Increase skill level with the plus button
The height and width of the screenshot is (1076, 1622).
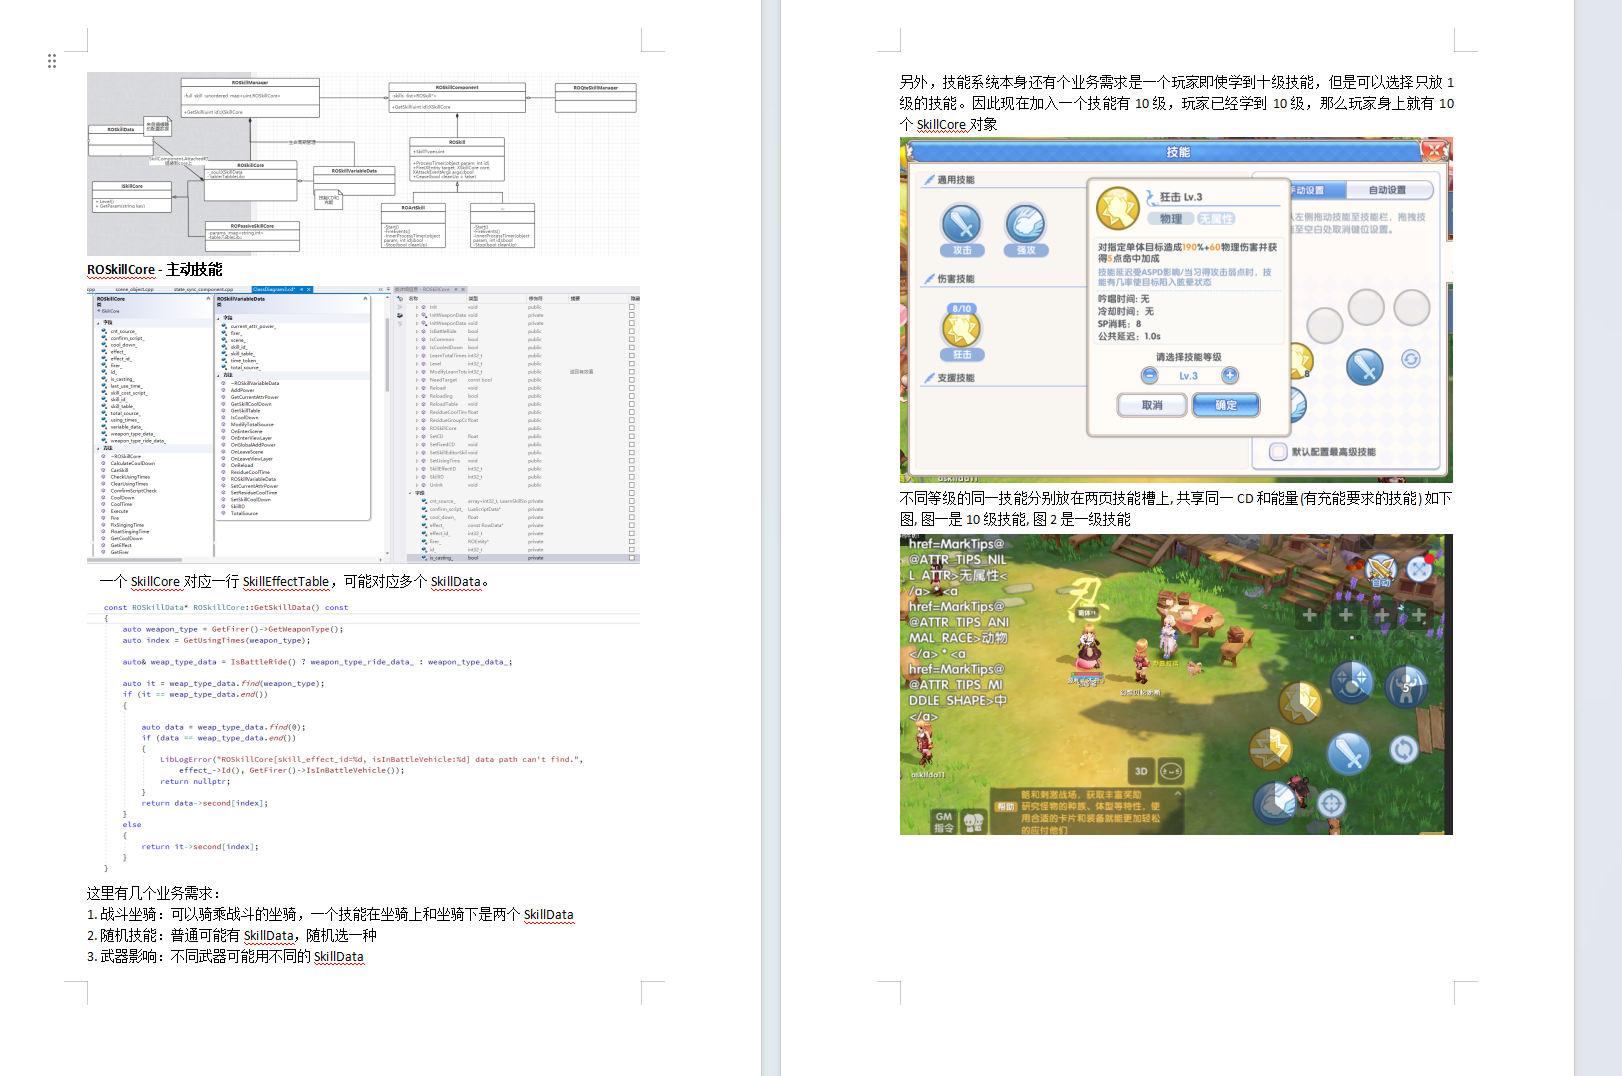(x=1230, y=375)
